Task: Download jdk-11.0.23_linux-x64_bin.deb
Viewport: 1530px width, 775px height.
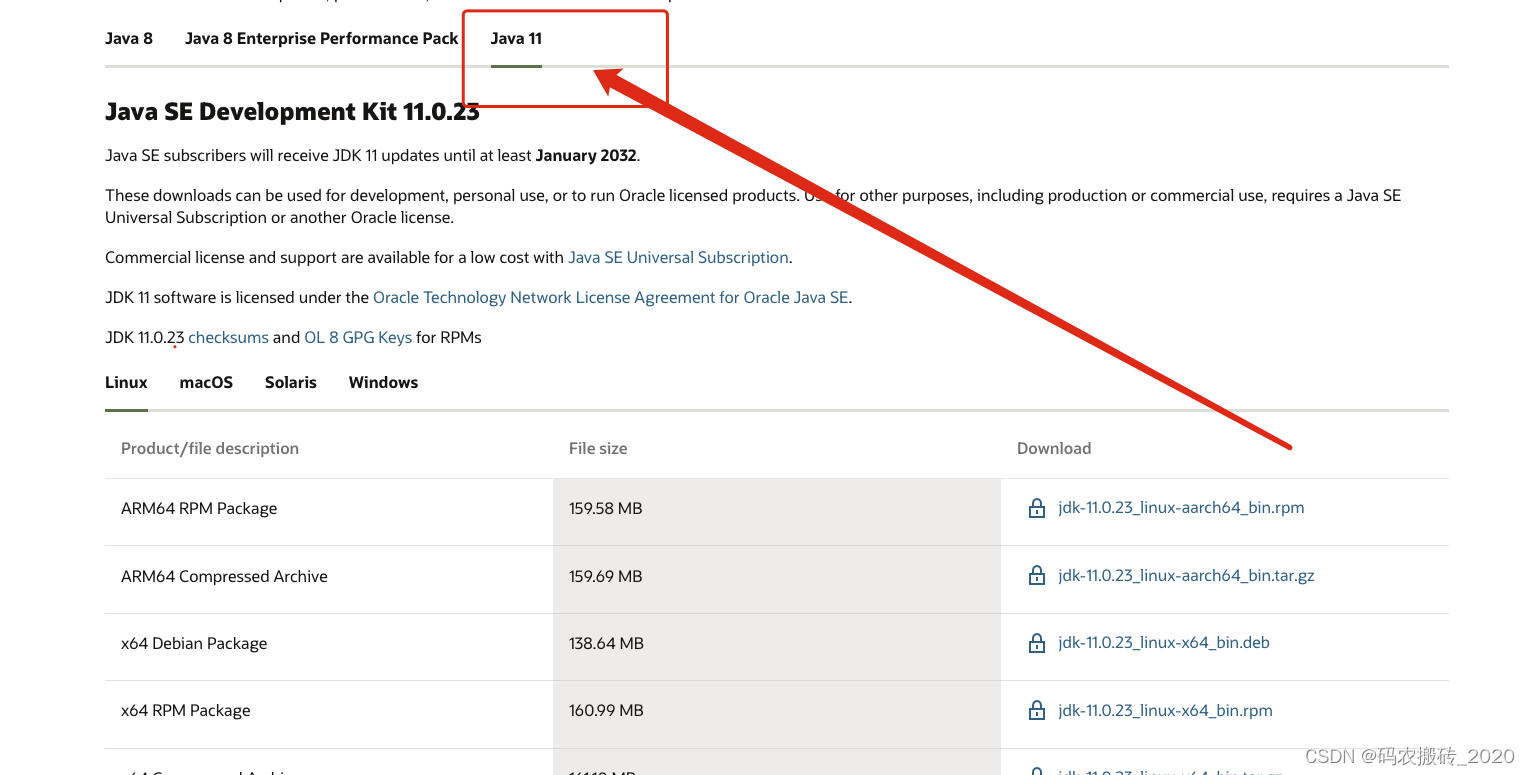Action: point(1164,643)
